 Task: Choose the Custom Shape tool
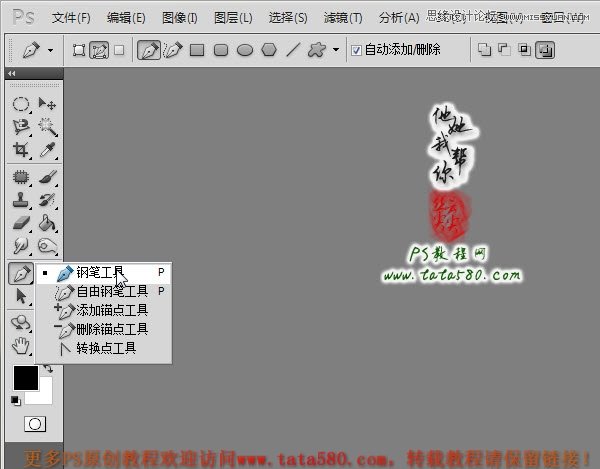(317, 50)
